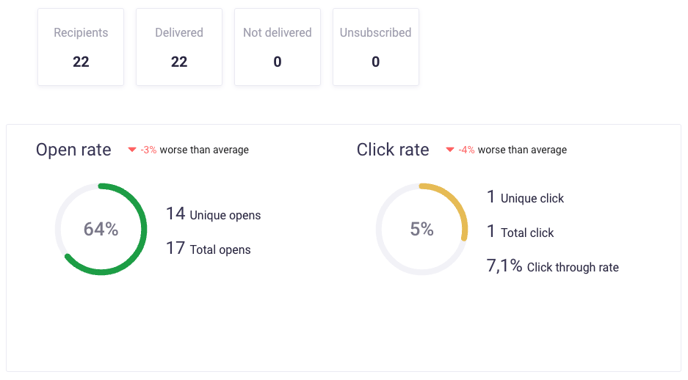Click the 7,1% Click through rate
Screen dimensions: 688x380
click(x=553, y=266)
